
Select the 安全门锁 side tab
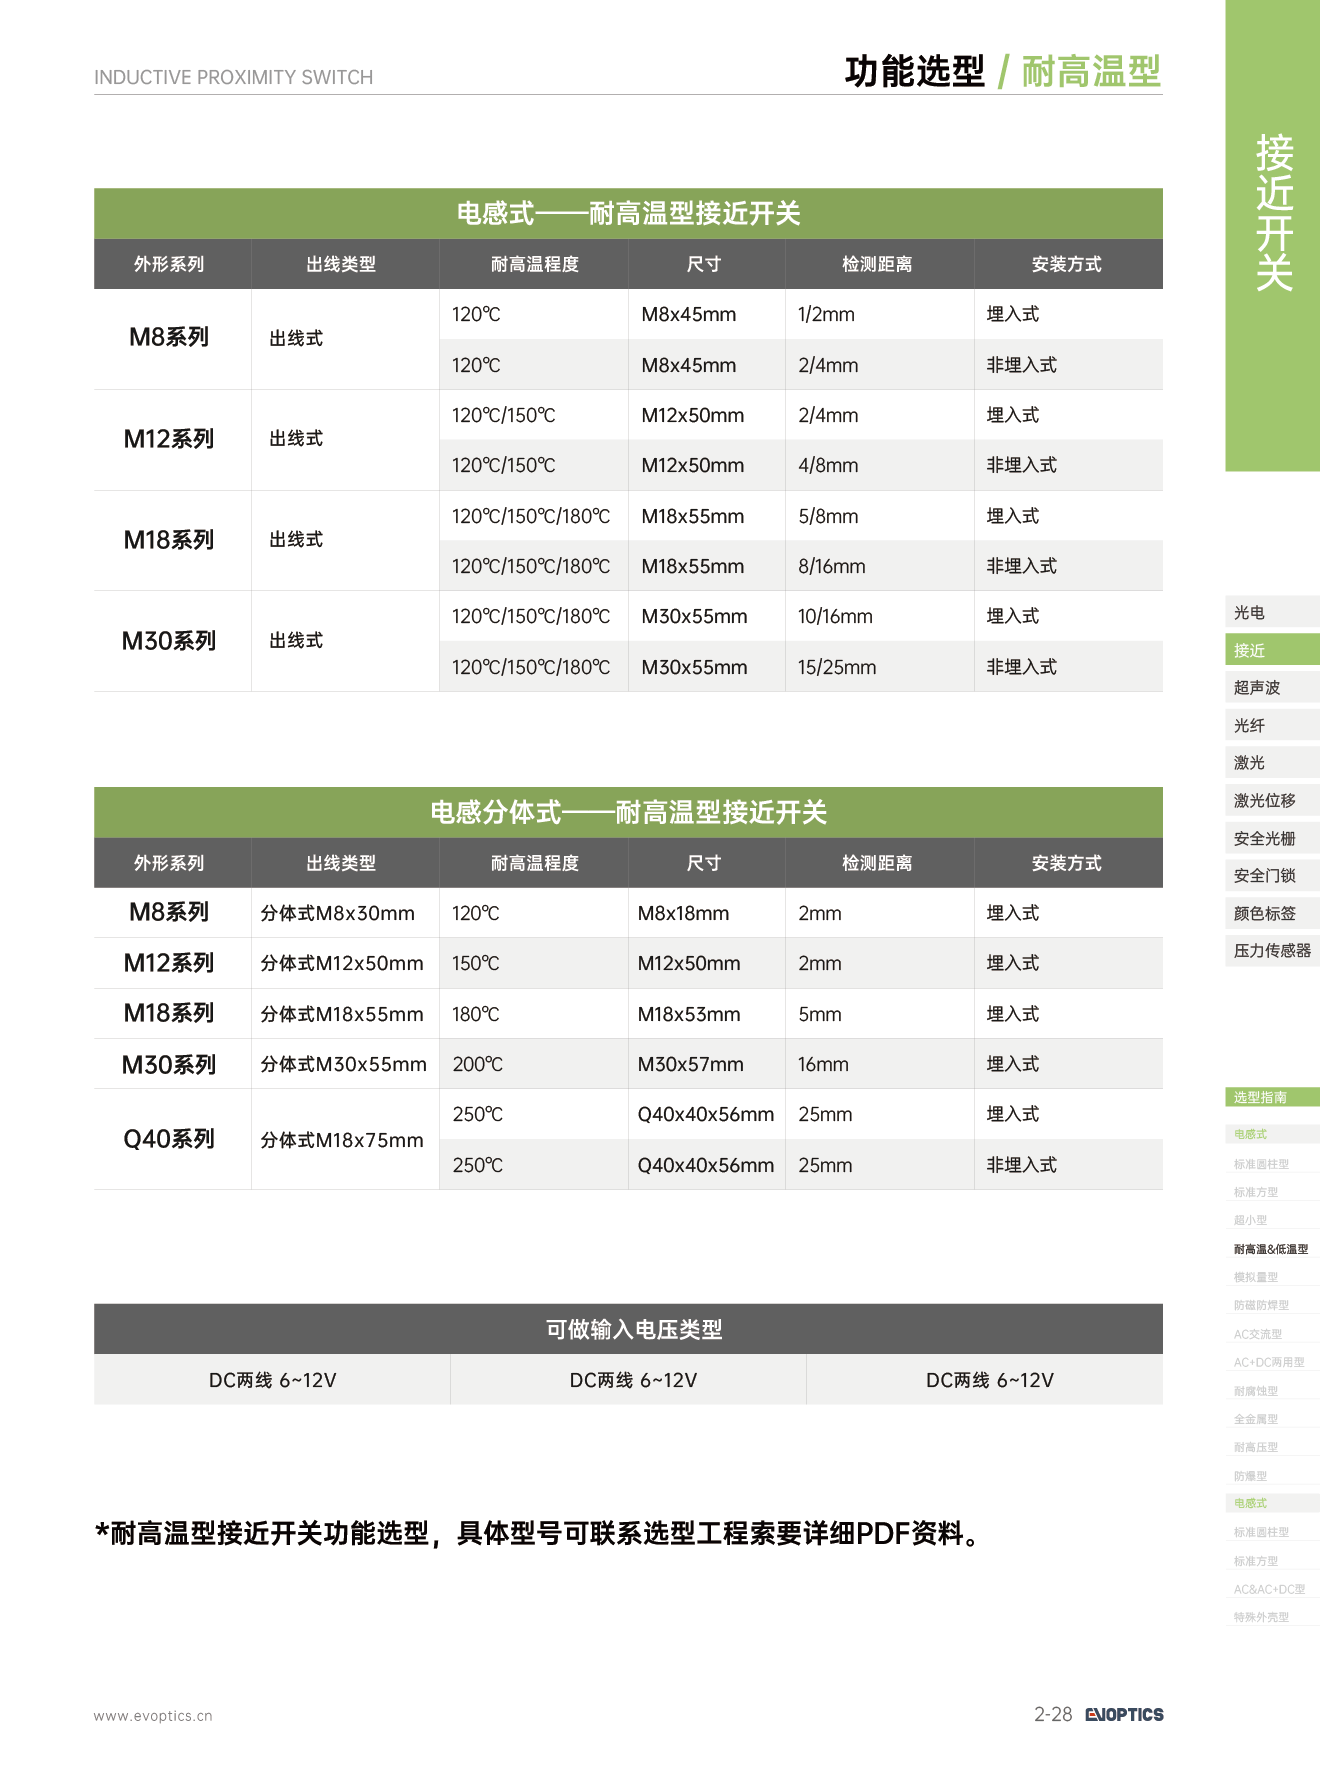pyautogui.click(x=1272, y=875)
